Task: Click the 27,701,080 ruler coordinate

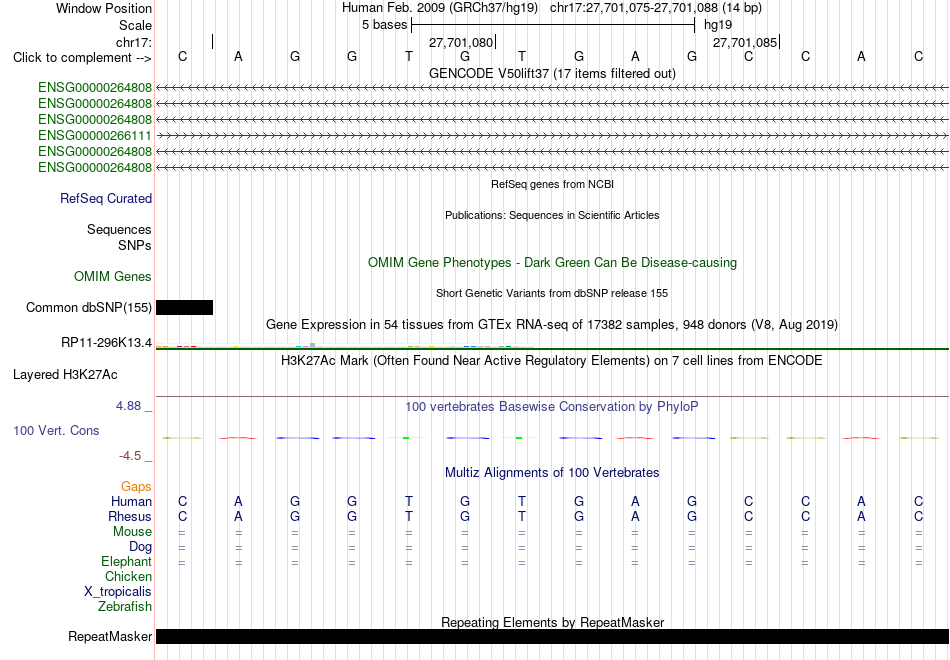Action: pyautogui.click(x=460, y=42)
